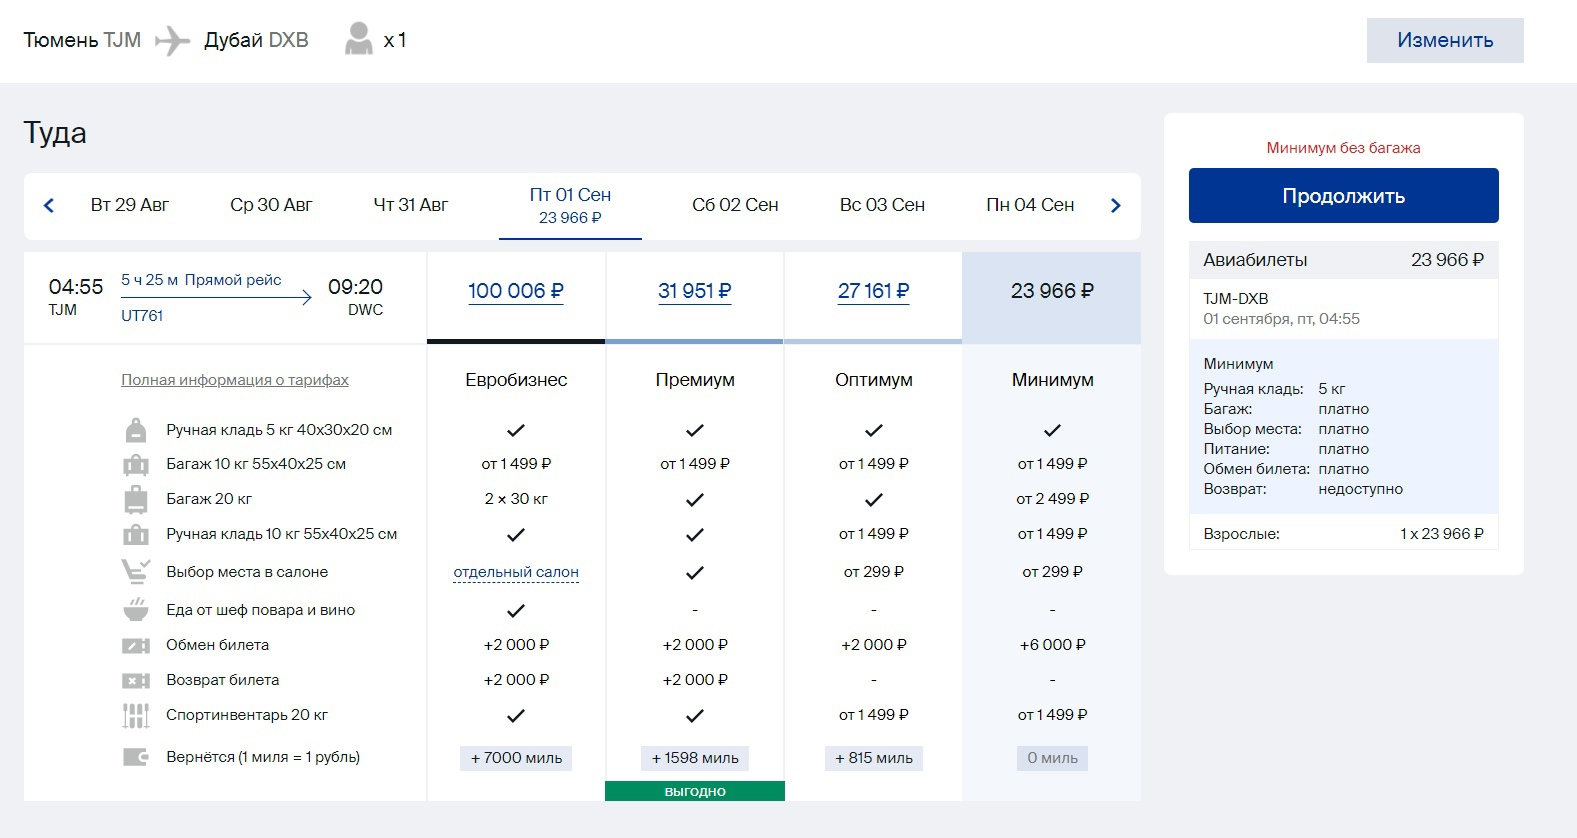This screenshot has width=1577, height=838.
Task: Choose the Премиум fare 31 951 ₽
Action: [x=695, y=291]
